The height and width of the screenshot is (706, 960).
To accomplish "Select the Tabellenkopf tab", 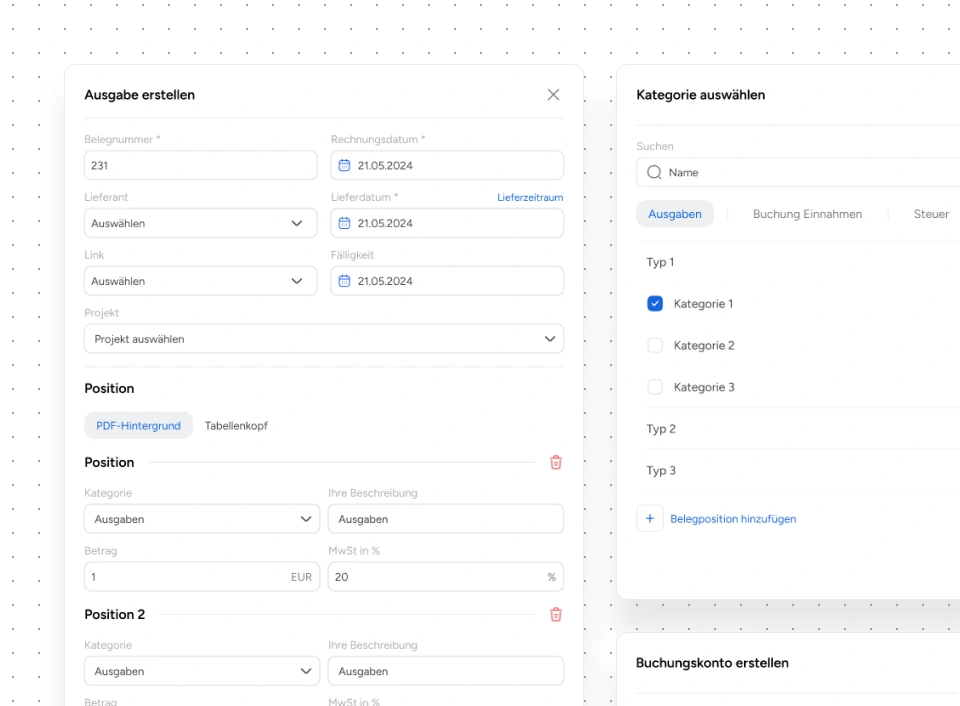I will [x=236, y=426].
